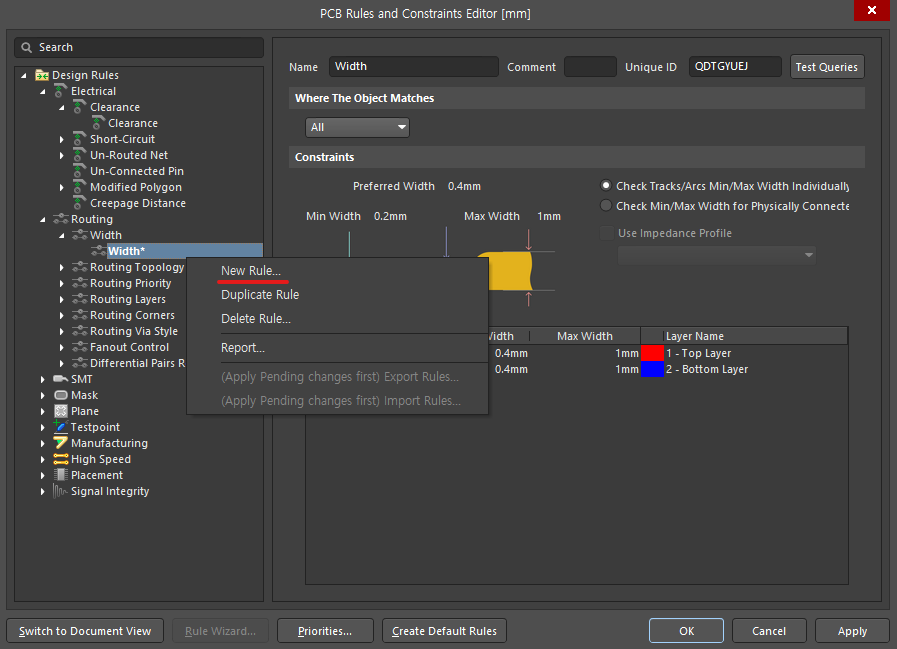Expand the Signal Integrity node

(43, 491)
